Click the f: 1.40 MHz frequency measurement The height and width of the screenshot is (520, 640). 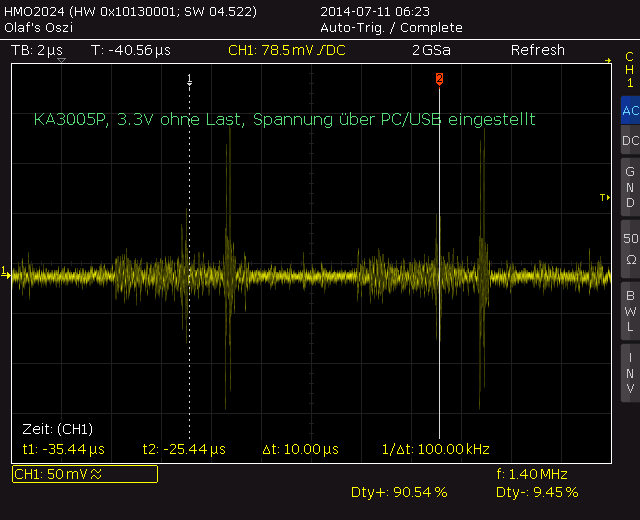[532, 474]
